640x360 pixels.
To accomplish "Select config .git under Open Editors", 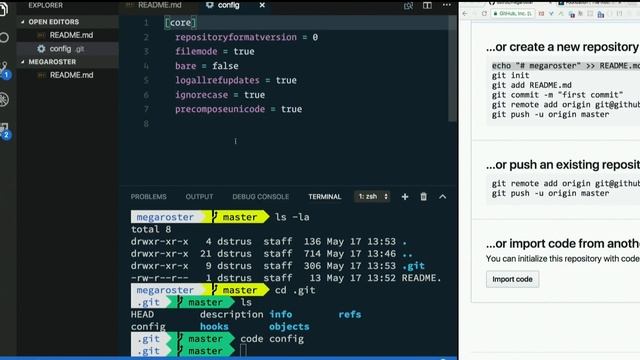I will [x=67, y=49].
